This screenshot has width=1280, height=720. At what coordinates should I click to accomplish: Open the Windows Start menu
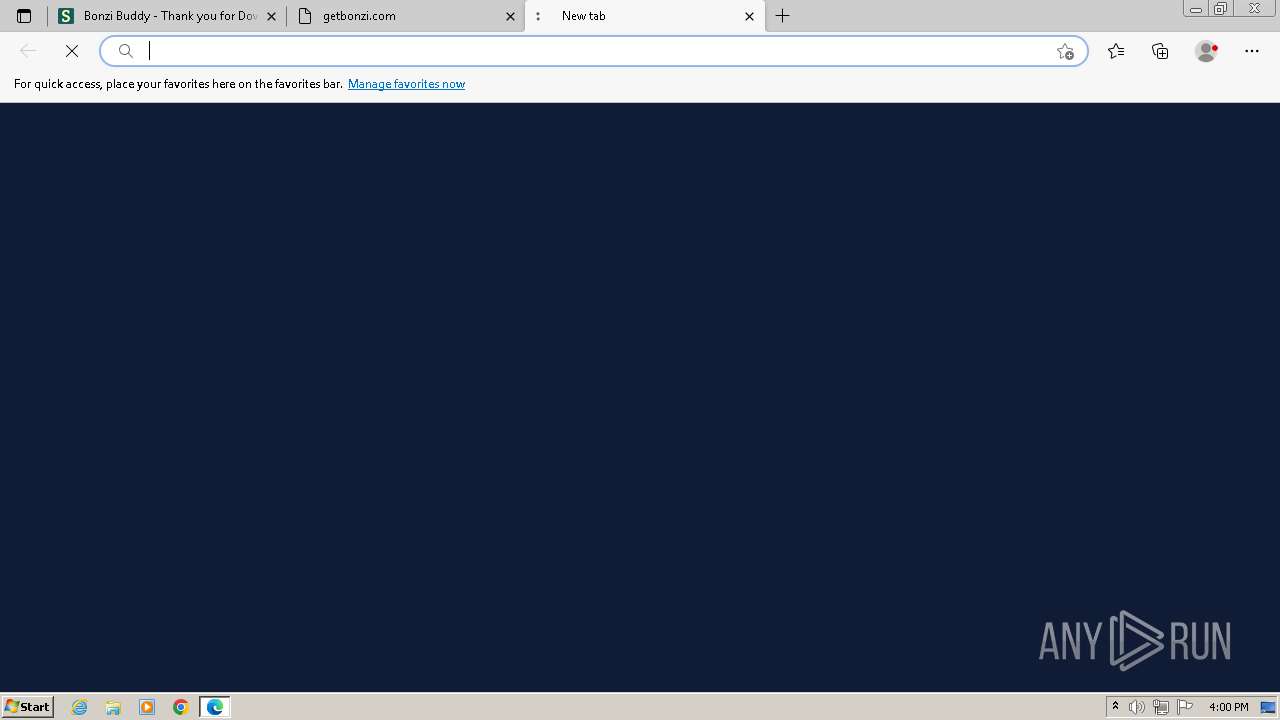tap(28, 707)
